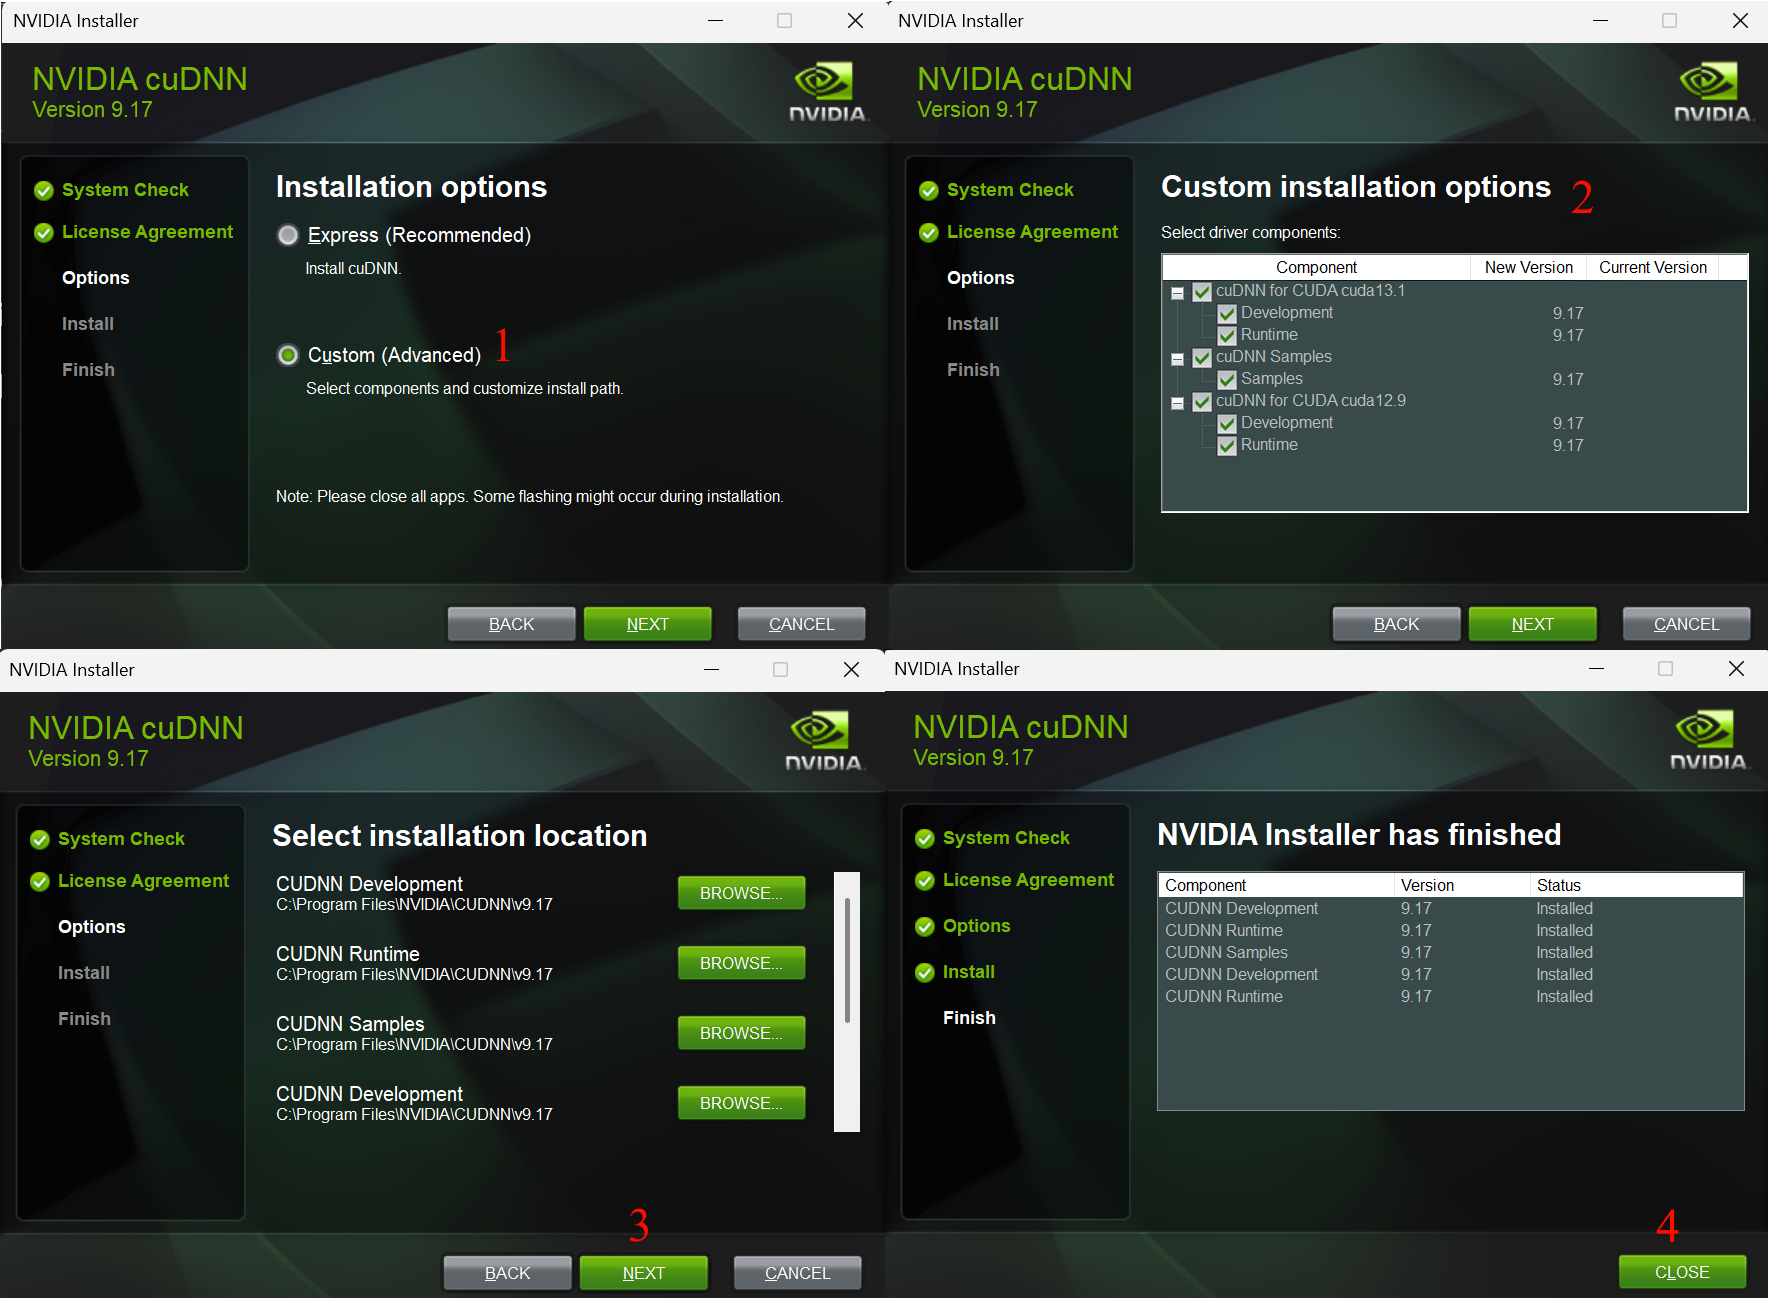Collapse the cuDNN for CUDA cuda12.9 tree node
Screen dimensions: 1768x1298
pos(1178,403)
